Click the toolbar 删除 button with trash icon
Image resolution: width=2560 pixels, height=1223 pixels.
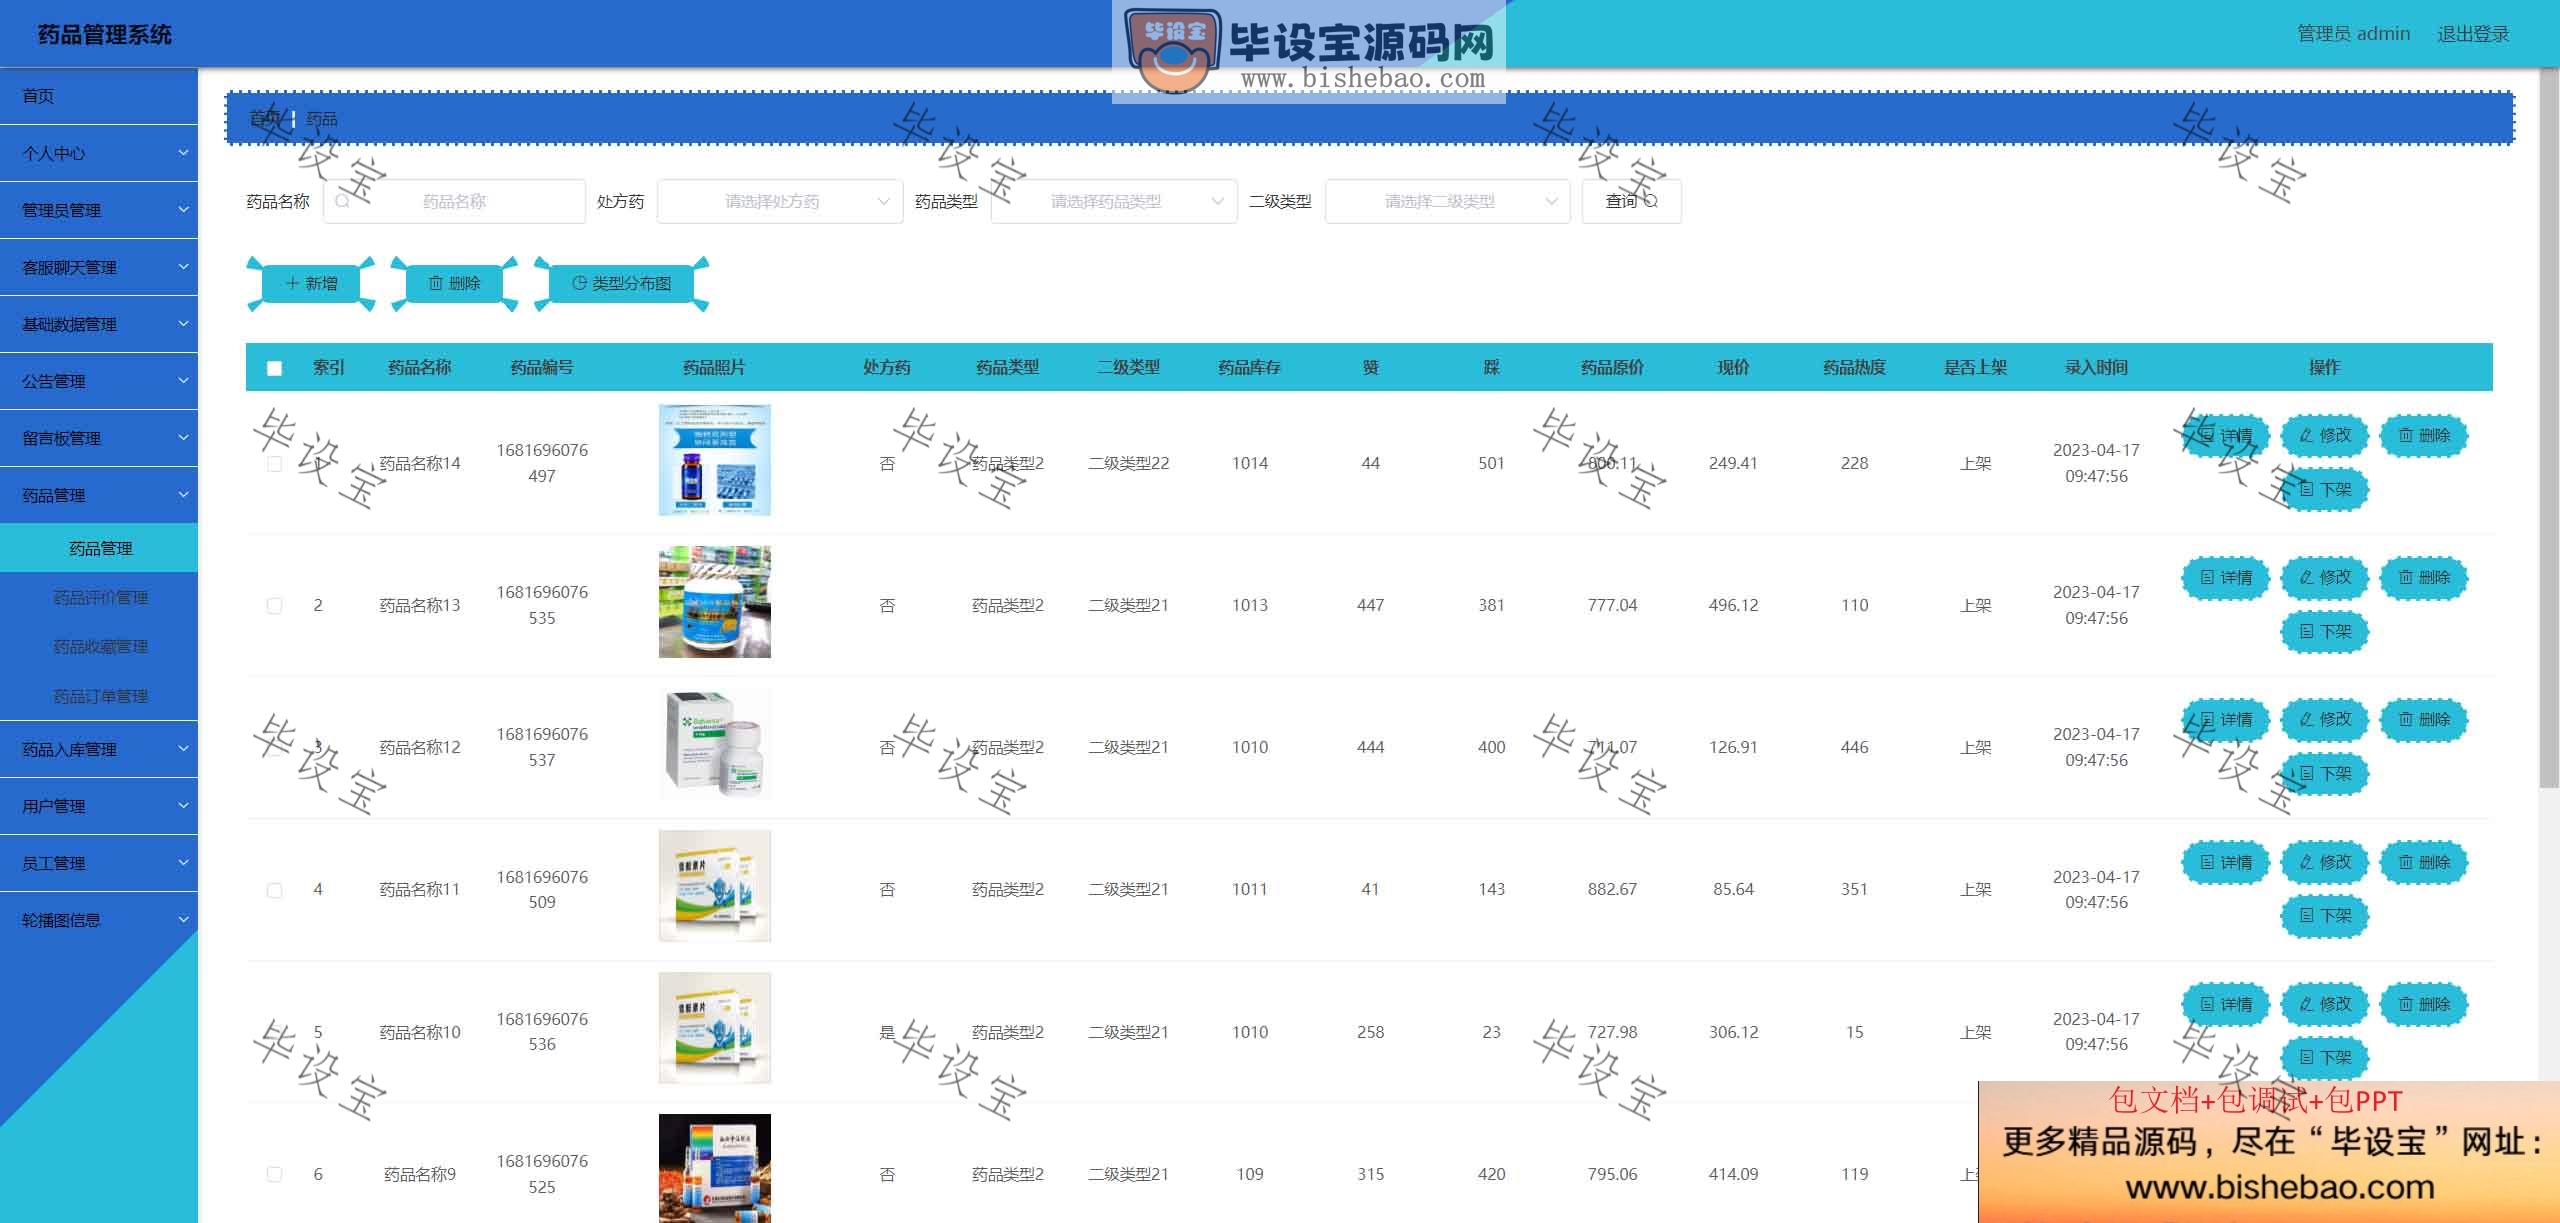pos(454,284)
